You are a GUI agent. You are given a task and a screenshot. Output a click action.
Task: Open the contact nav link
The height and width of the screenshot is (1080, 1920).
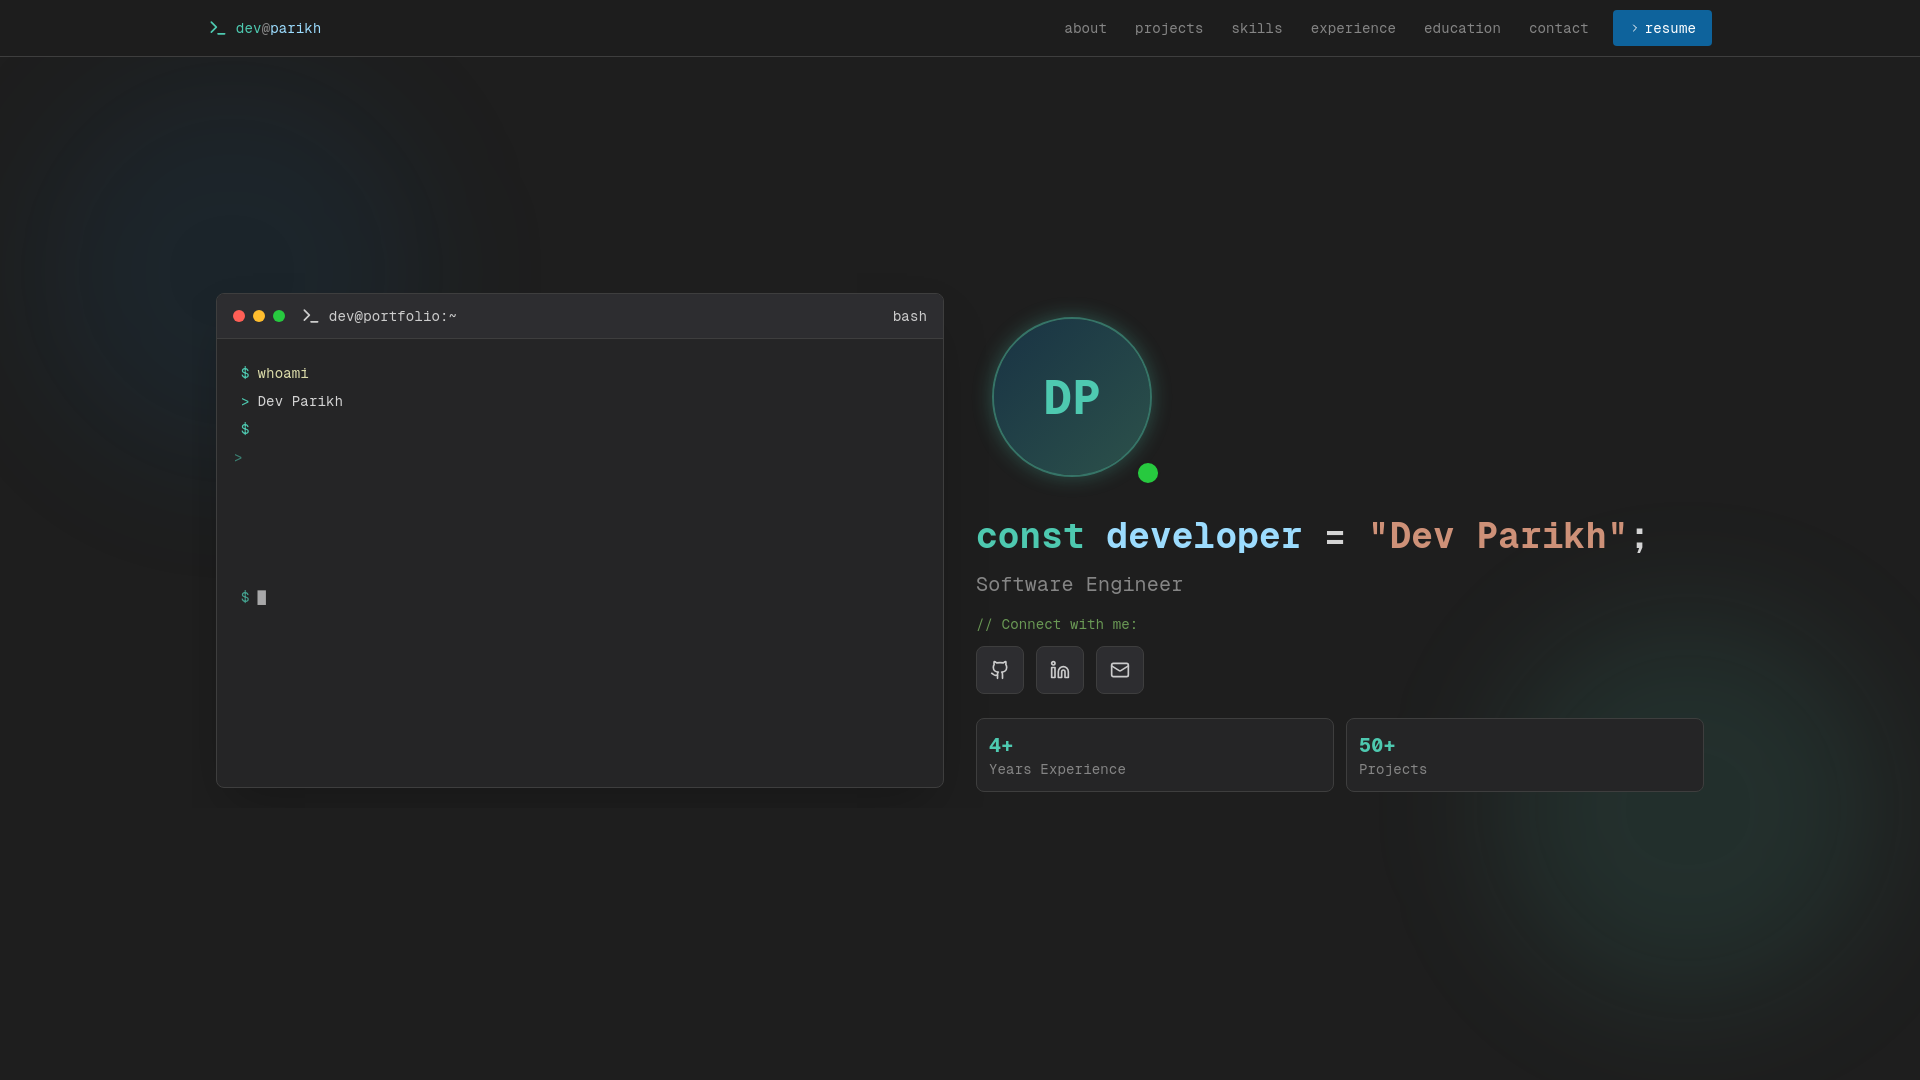[x=1558, y=28]
